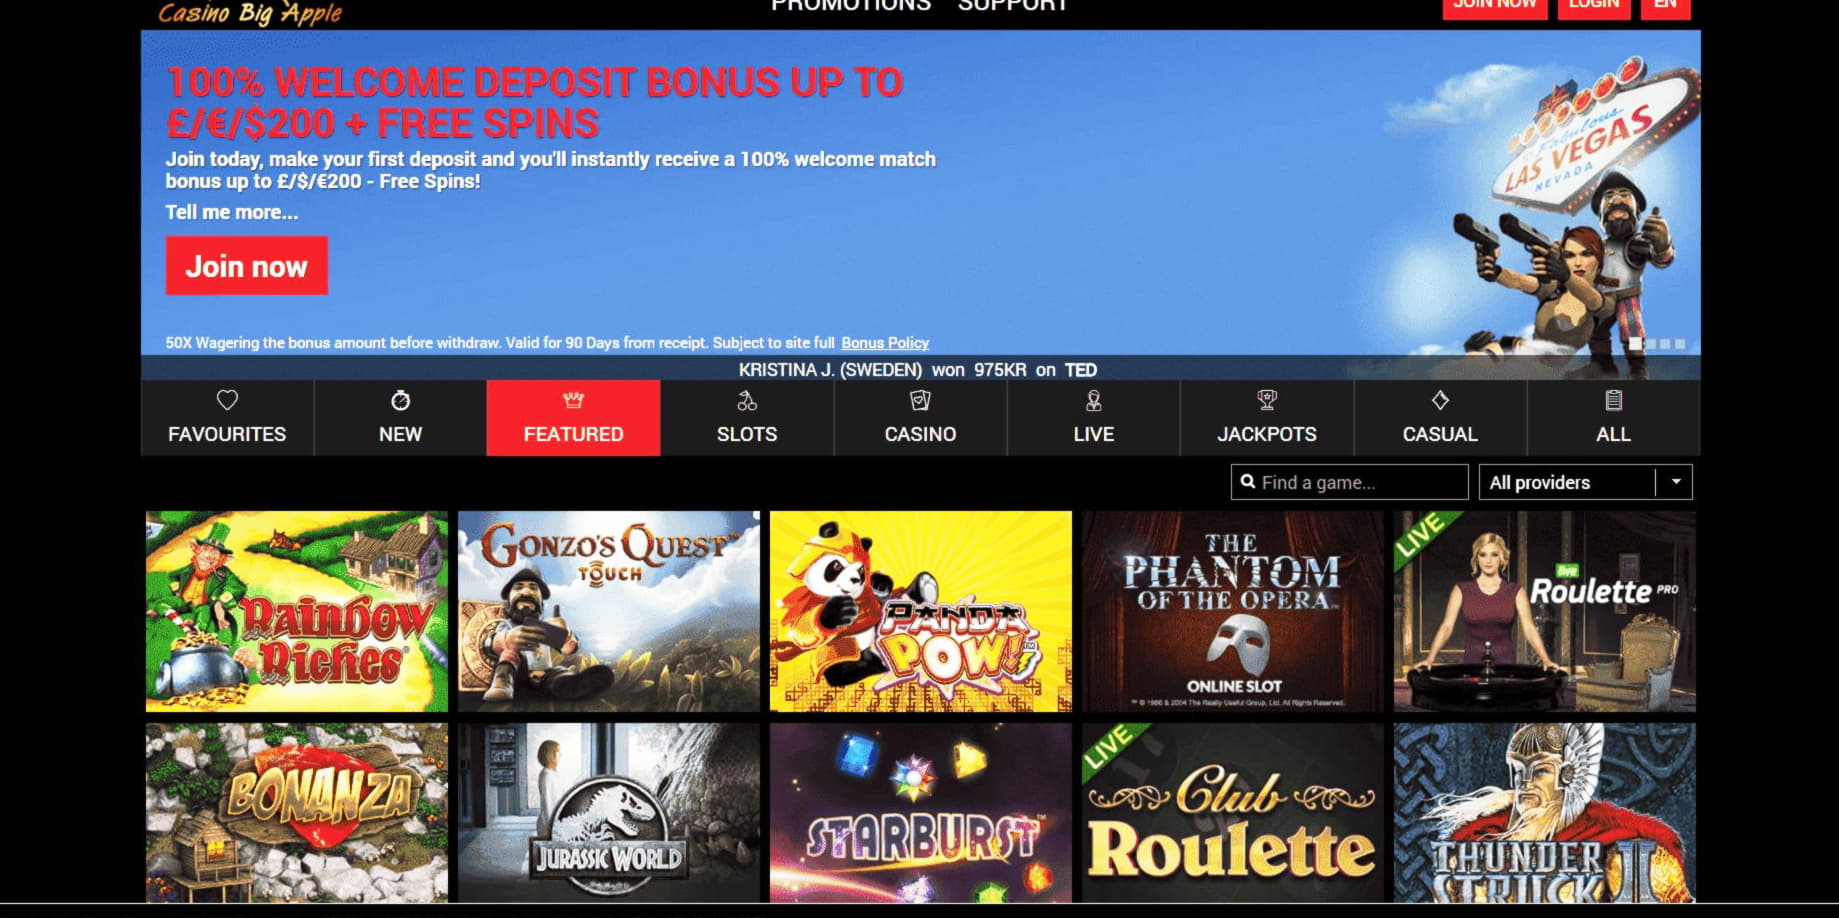Image resolution: width=1839 pixels, height=918 pixels.
Task: Open the Support menu item
Action: [1013, 5]
